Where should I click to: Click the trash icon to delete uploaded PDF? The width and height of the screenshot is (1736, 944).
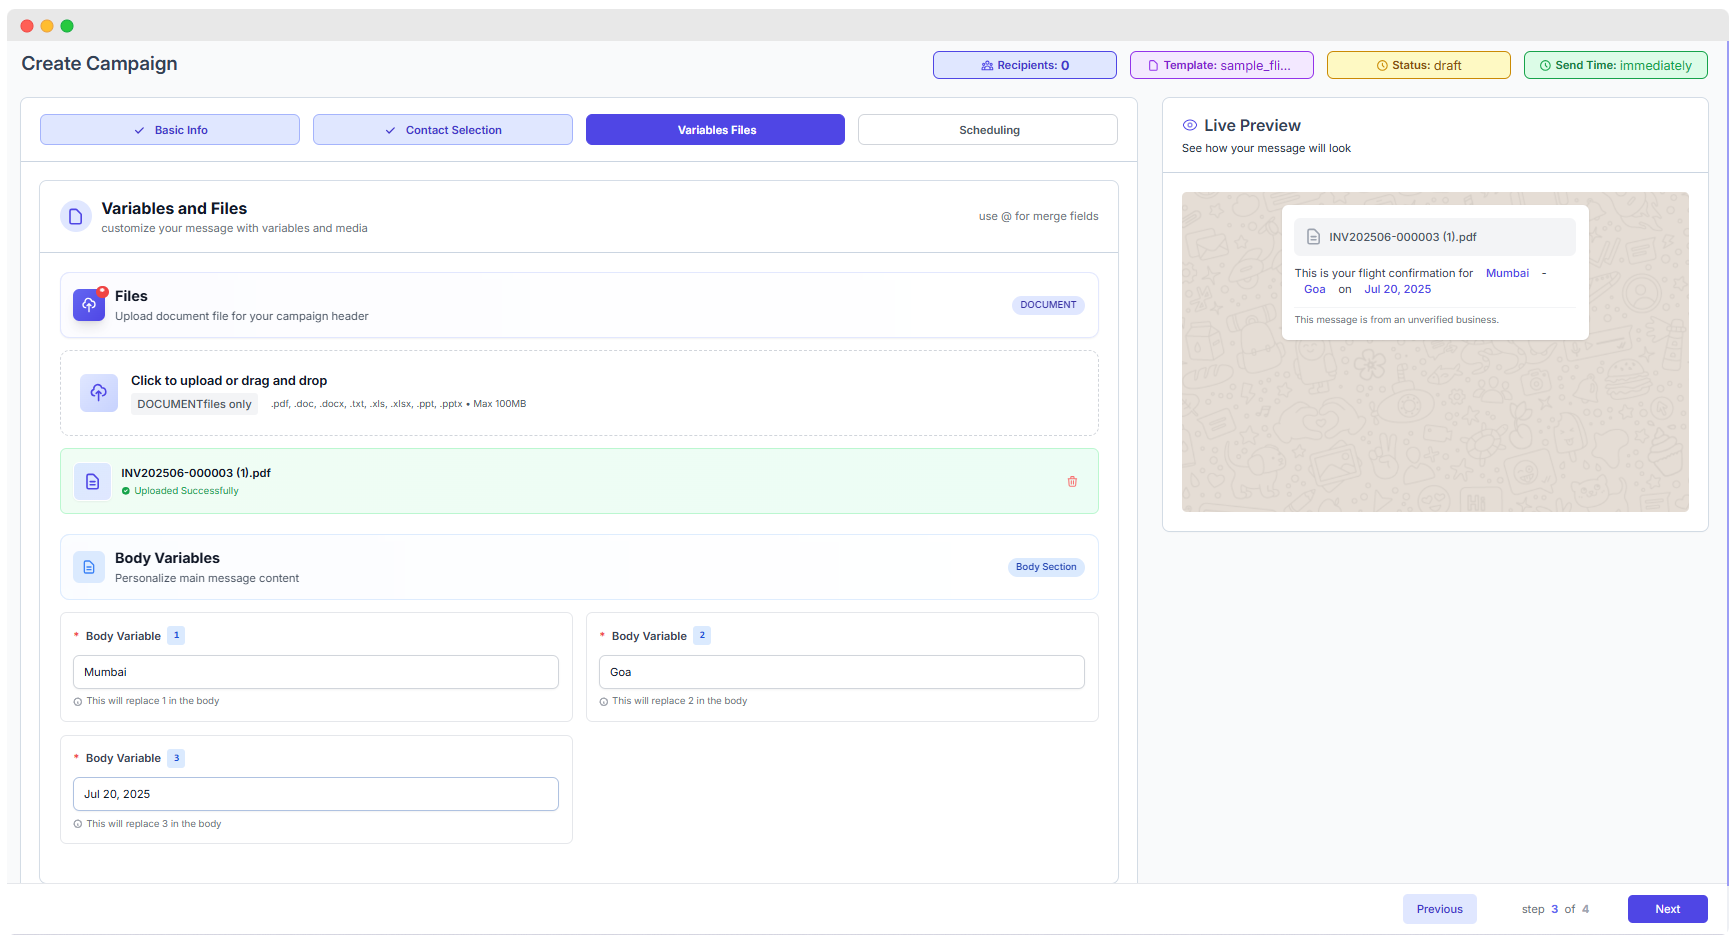(1072, 481)
